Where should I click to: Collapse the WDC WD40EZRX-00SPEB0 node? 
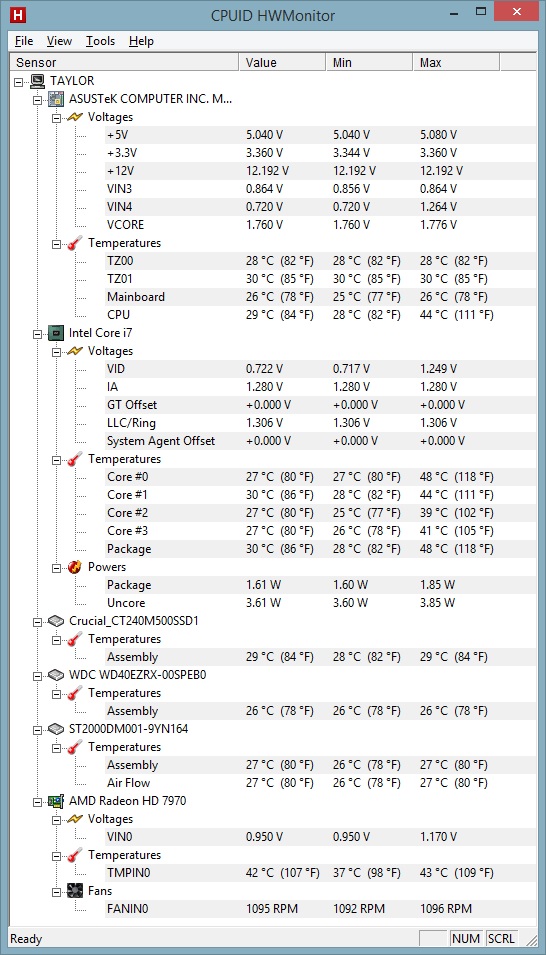[x=38, y=675]
